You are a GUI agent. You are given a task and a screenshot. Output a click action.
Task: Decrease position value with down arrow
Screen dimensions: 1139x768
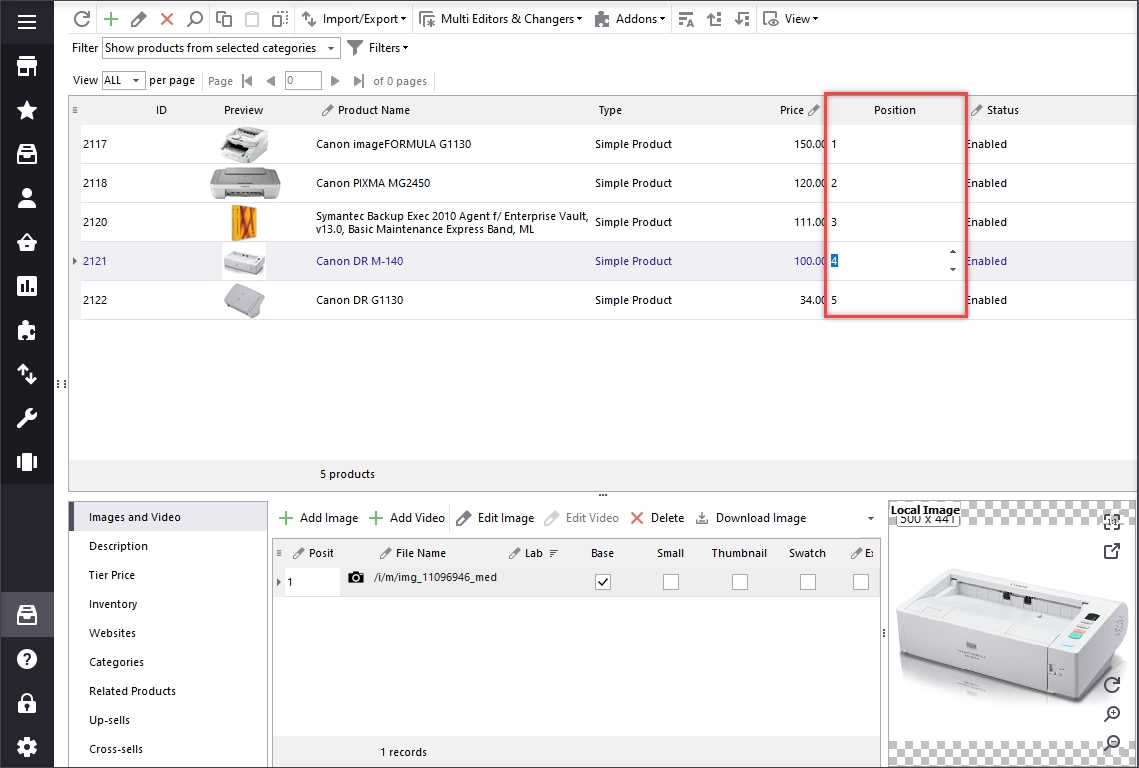pos(953,270)
